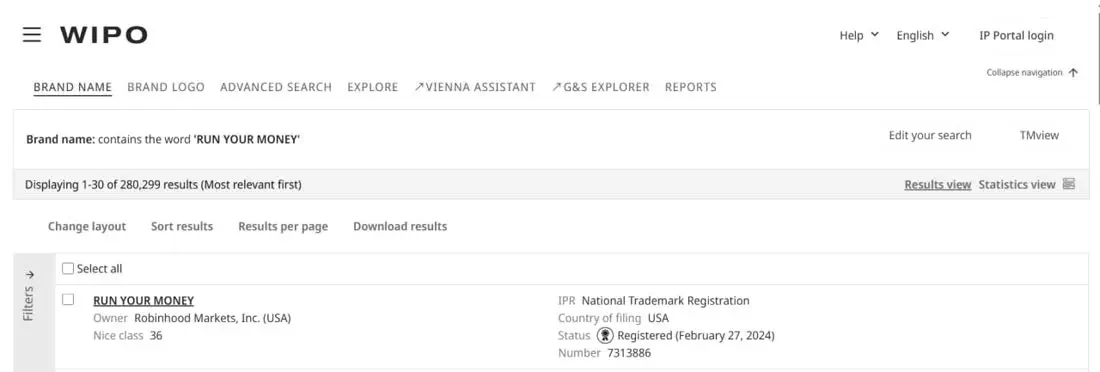Open the Download results menu
This screenshot has height=372, width=1100.
pos(400,226)
